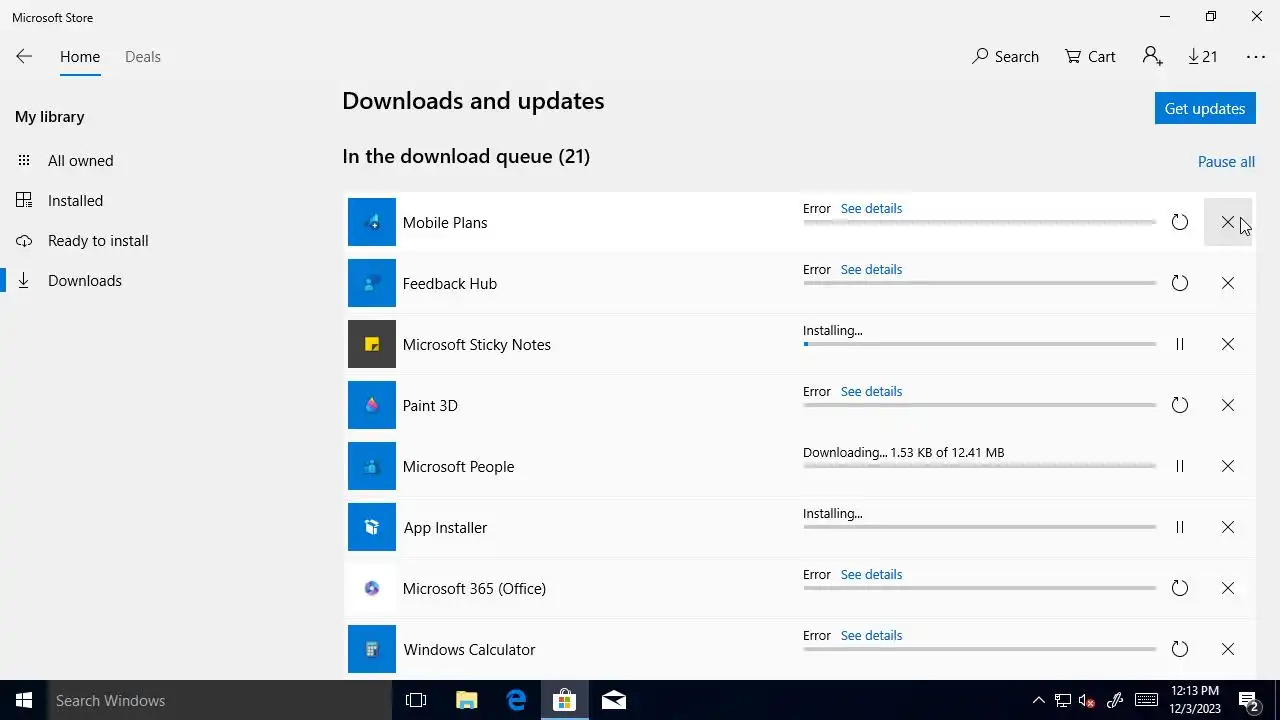Open the taskbar clock showing 12:13 PM
This screenshot has height=720, width=1280.
point(1194,700)
